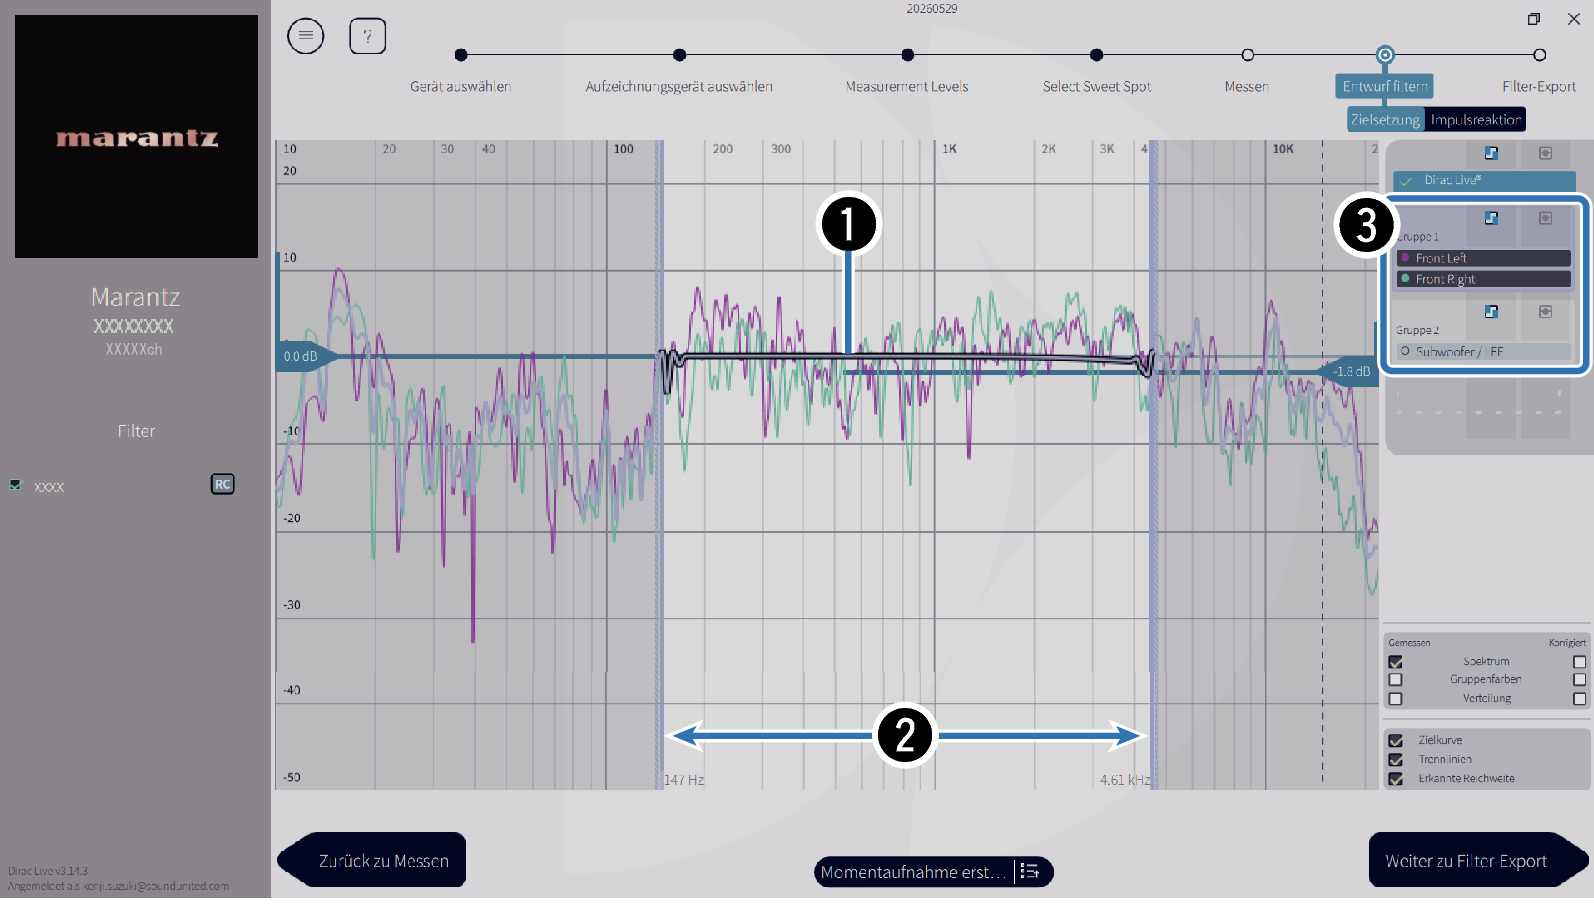Open the question mark help icon
Screen dimensions: 1594x909
pyautogui.click(x=368, y=36)
